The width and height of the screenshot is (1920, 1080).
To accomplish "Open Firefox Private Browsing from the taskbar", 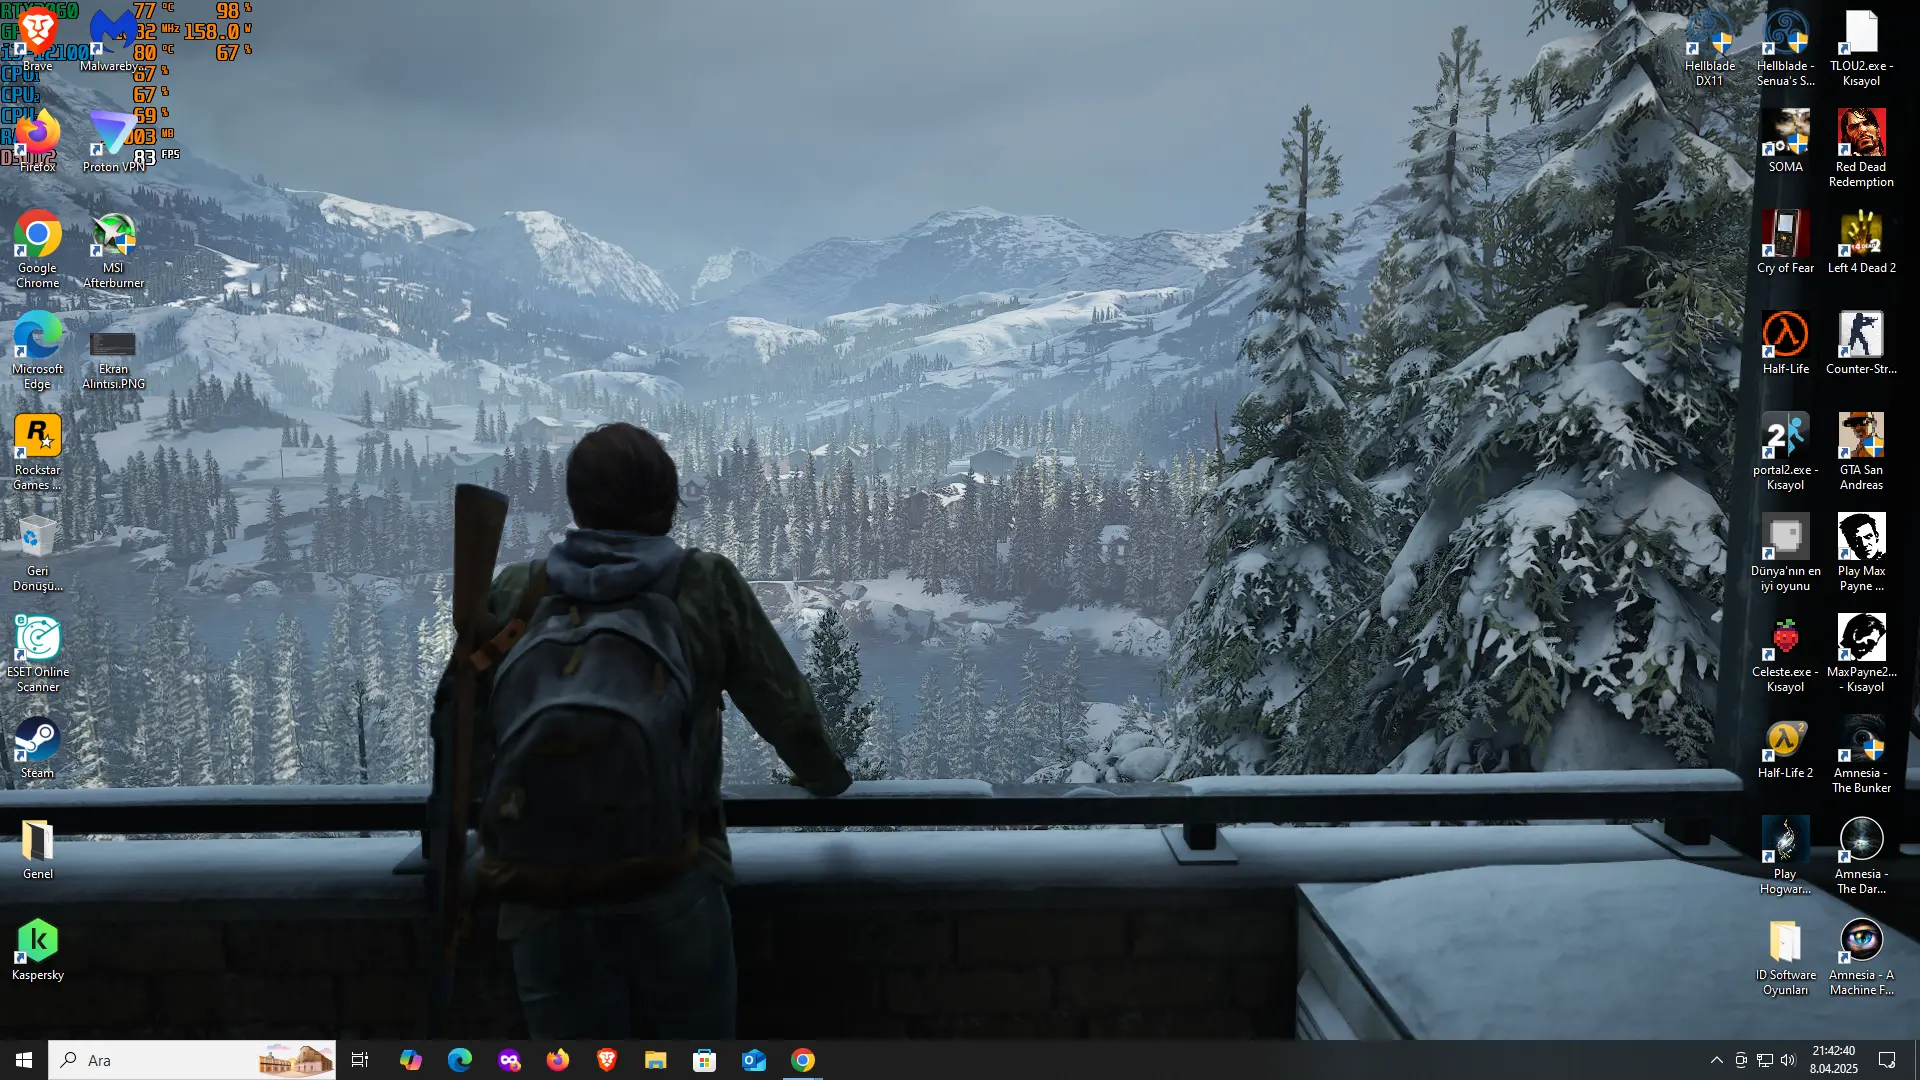I will [508, 1060].
